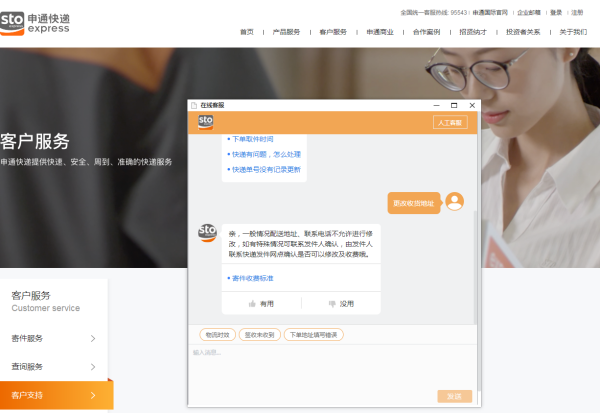Click the user avatar icon in chat
The height and width of the screenshot is (413, 600).
point(455,201)
